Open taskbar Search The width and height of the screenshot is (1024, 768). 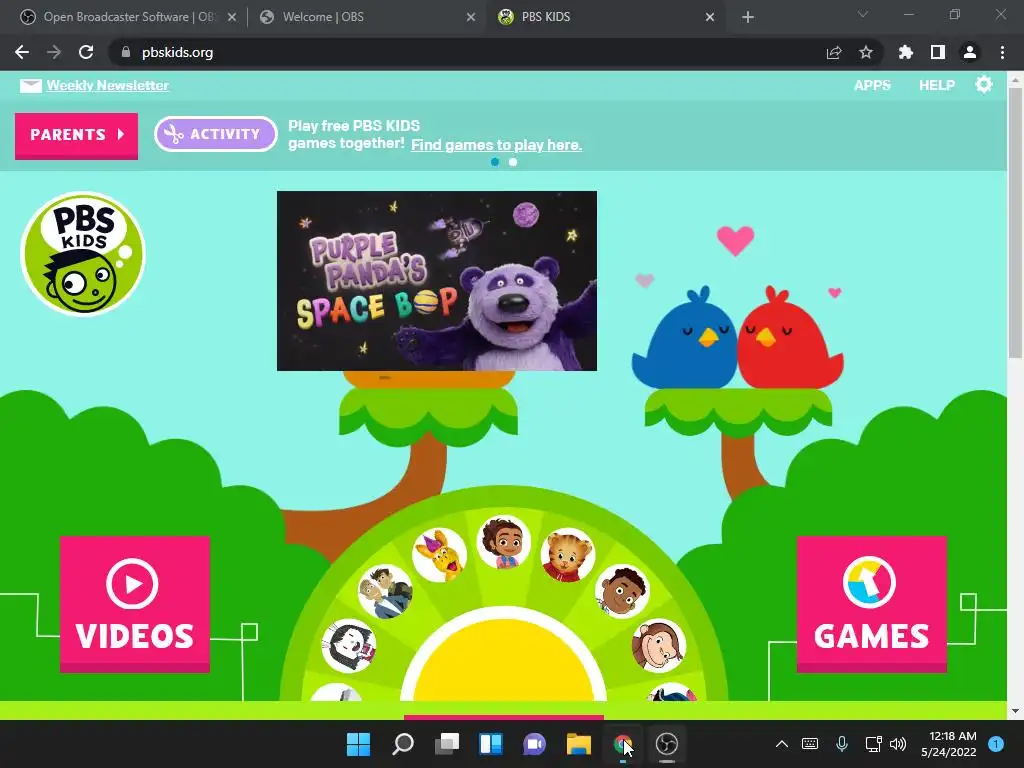click(x=402, y=744)
